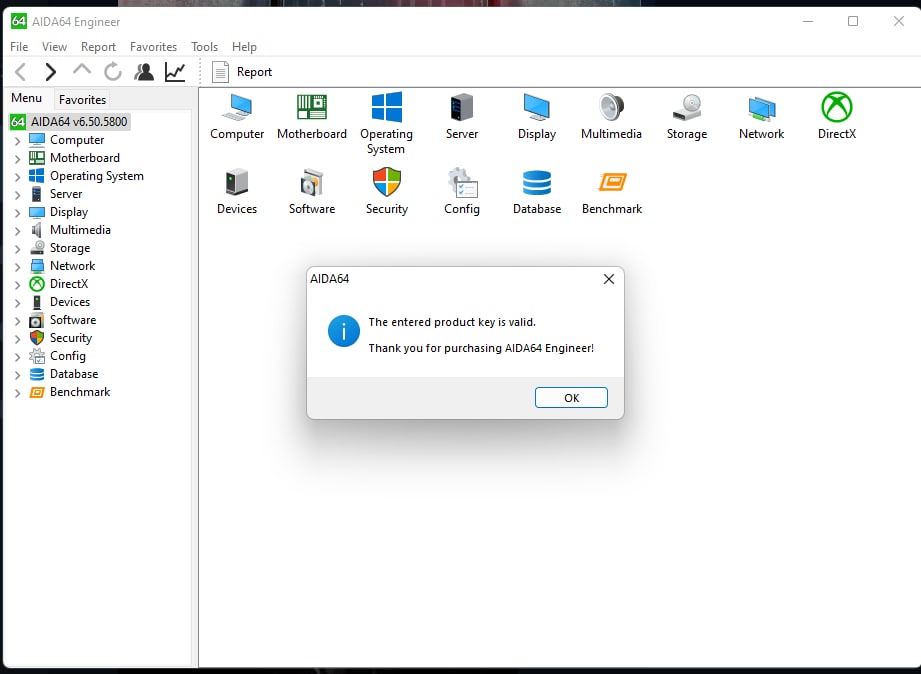
Task: Open the Software icon in main pane
Action: click(x=312, y=183)
